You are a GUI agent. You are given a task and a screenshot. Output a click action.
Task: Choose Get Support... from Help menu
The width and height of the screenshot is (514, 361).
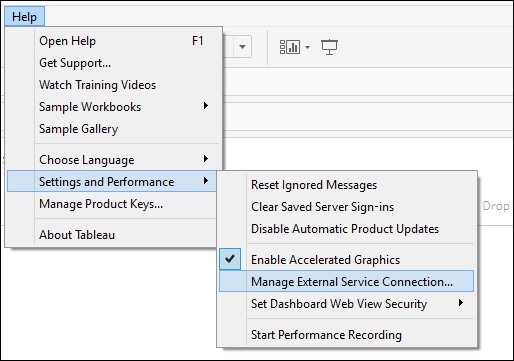tap(112, 63)
